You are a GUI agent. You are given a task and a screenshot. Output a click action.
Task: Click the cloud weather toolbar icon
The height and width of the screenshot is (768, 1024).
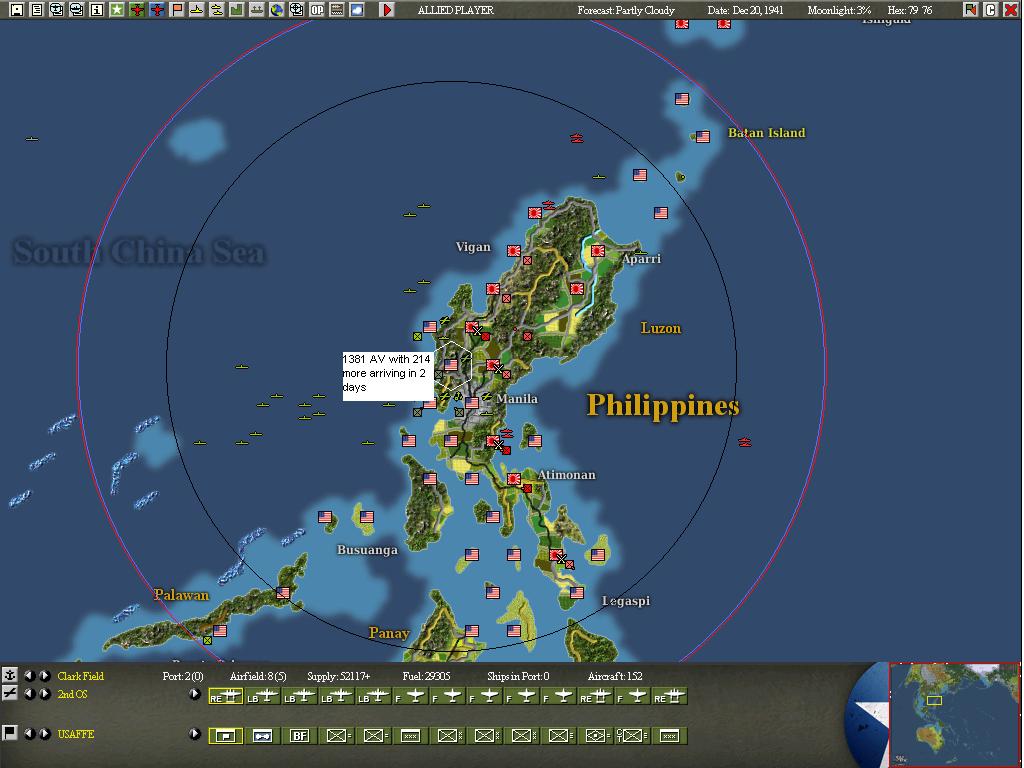click(x=357, y=10)
